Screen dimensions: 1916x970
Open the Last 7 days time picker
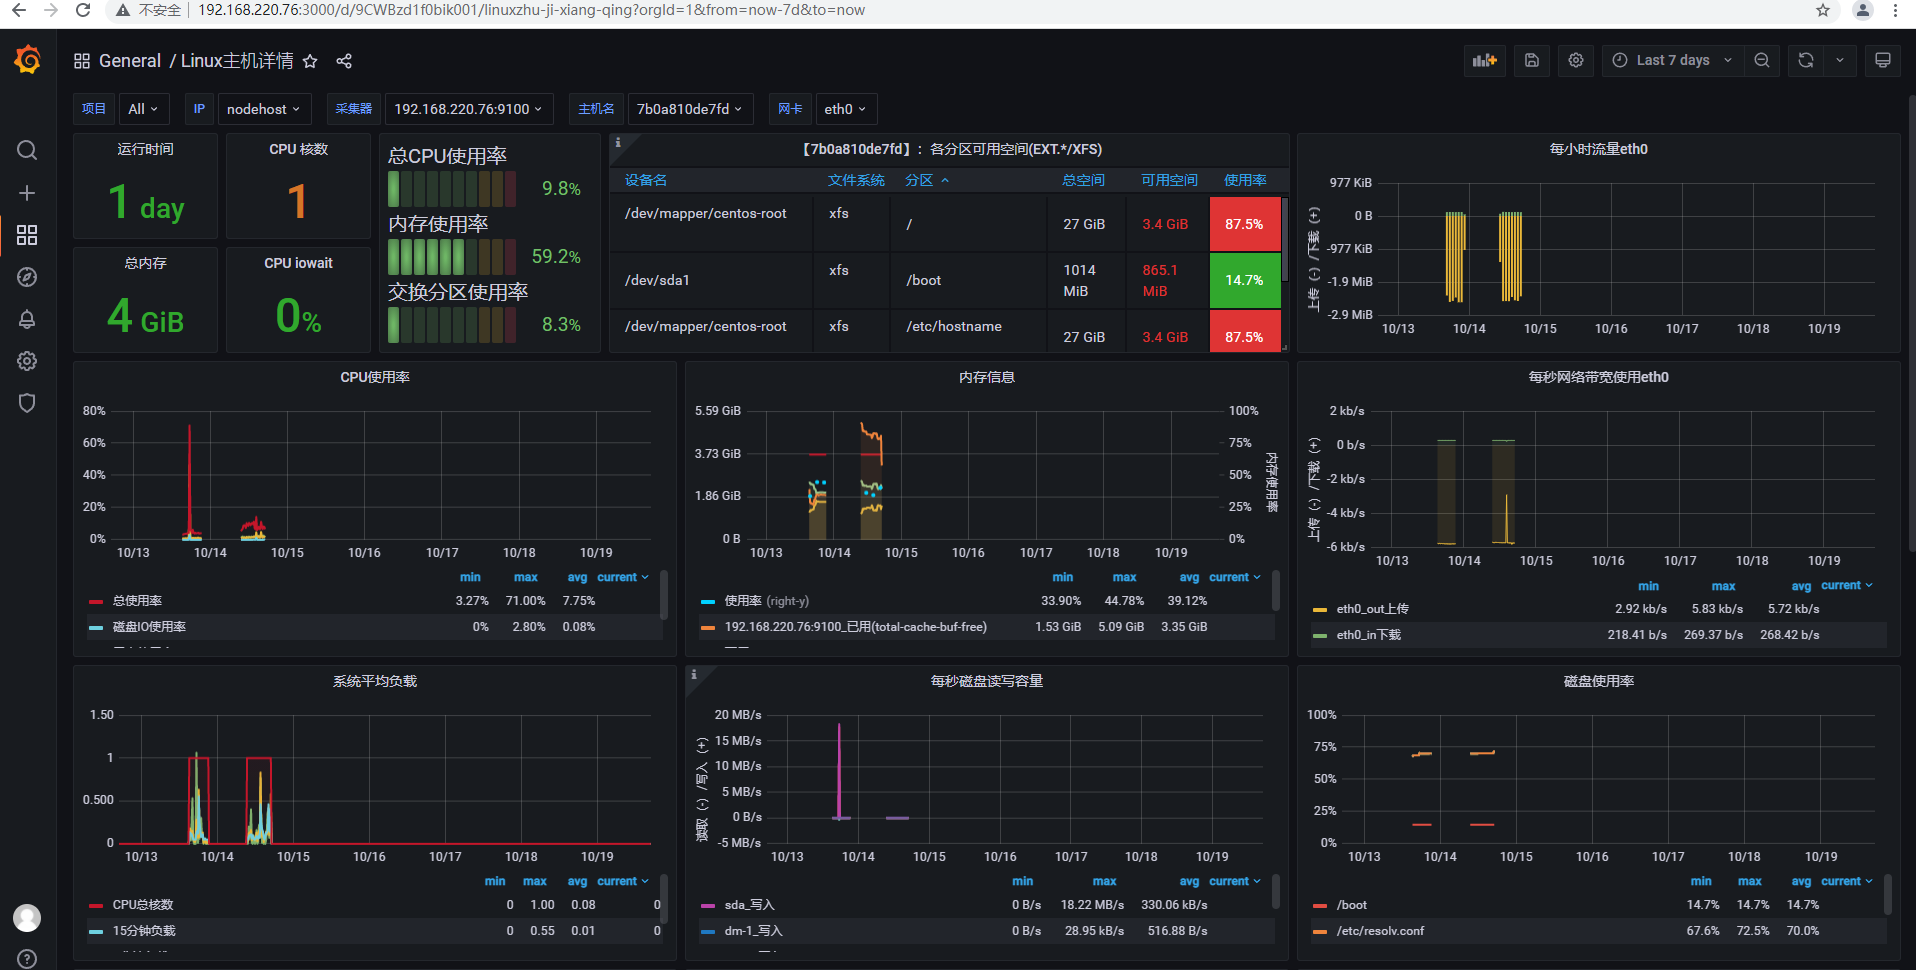1671,60
